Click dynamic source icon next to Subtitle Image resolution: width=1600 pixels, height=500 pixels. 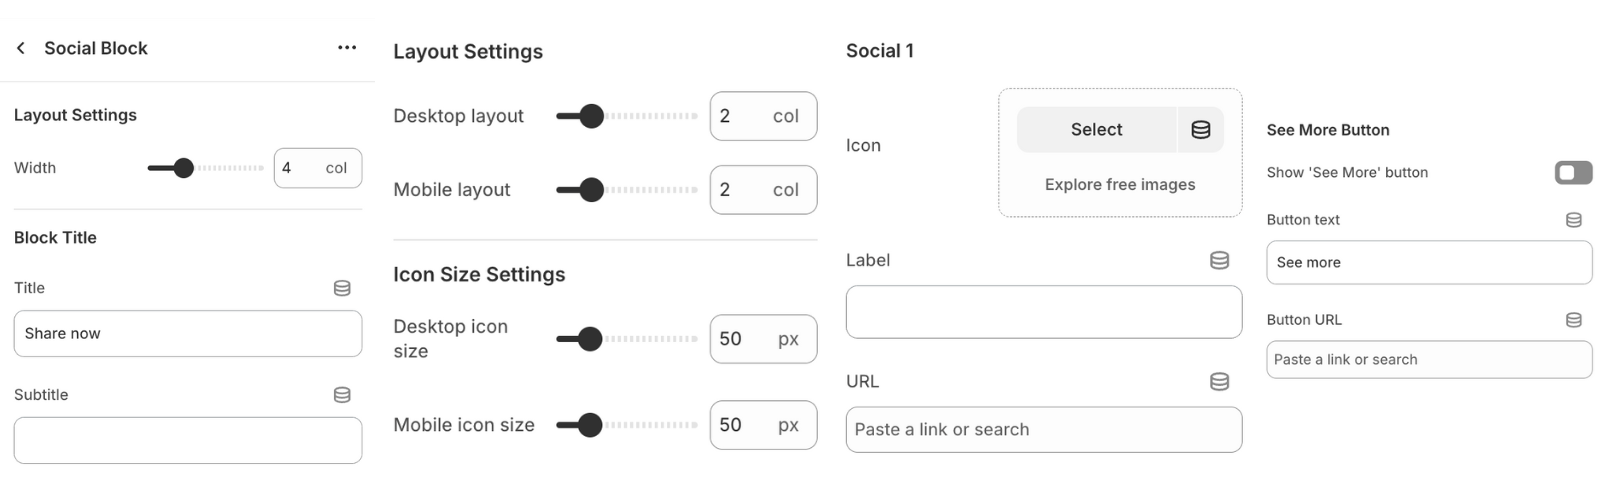(x=342, y=395)
